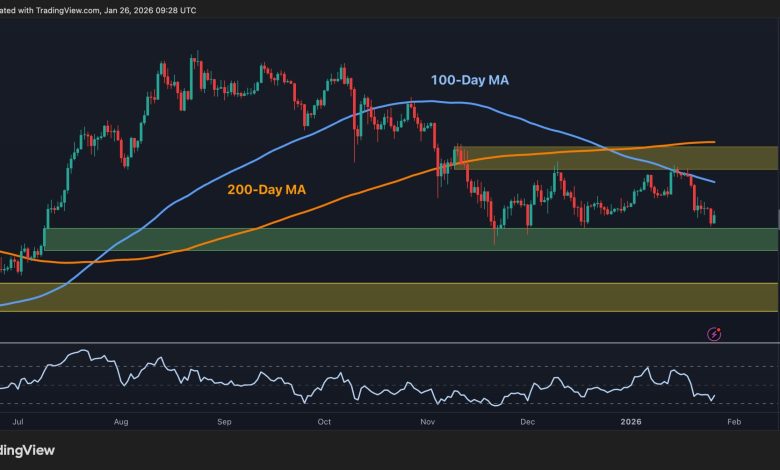This screenshot has height=470, width=780.
Task: Click the 2026 label on time axis
Action: (630, 423)
